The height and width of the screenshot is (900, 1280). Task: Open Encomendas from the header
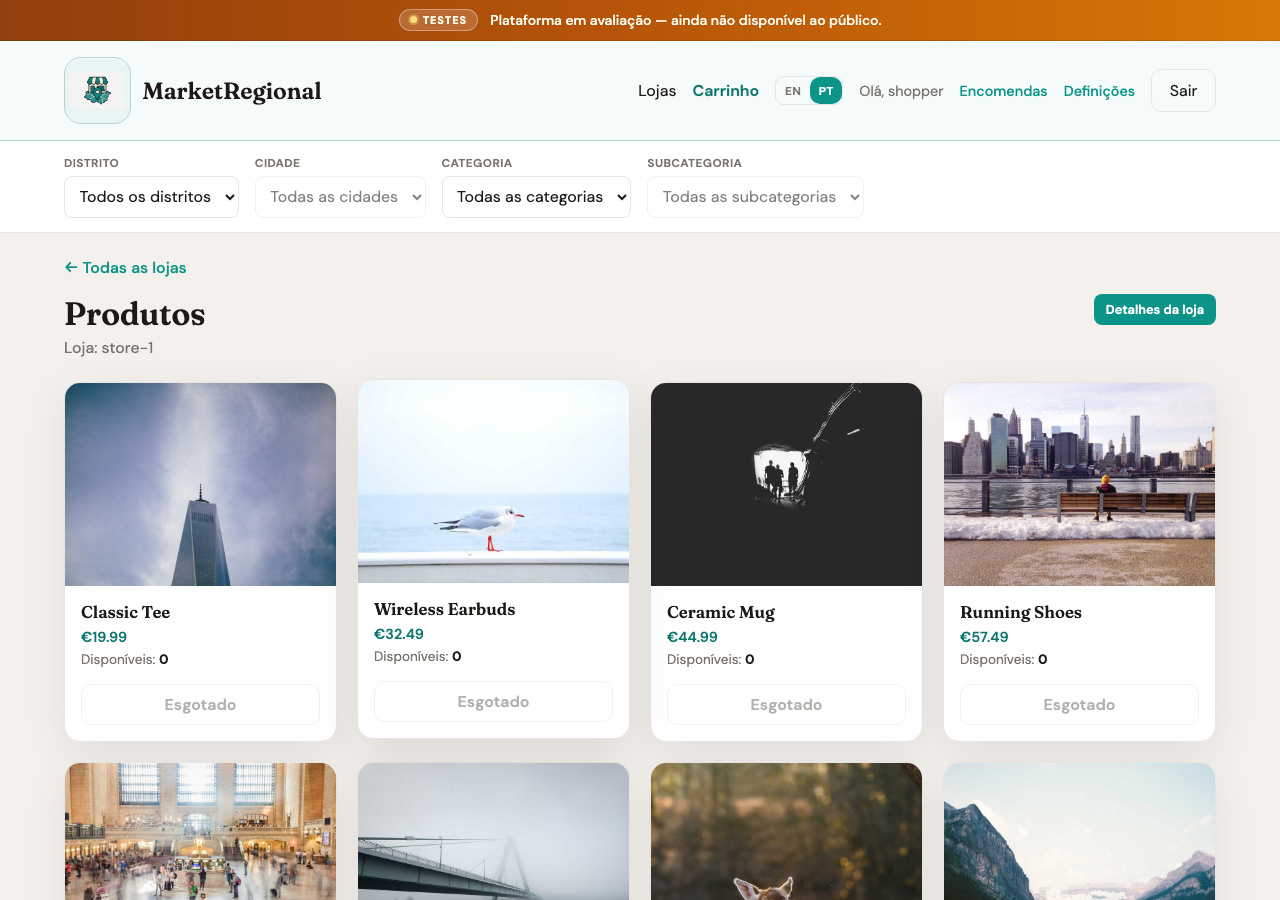click(1003, 91)
